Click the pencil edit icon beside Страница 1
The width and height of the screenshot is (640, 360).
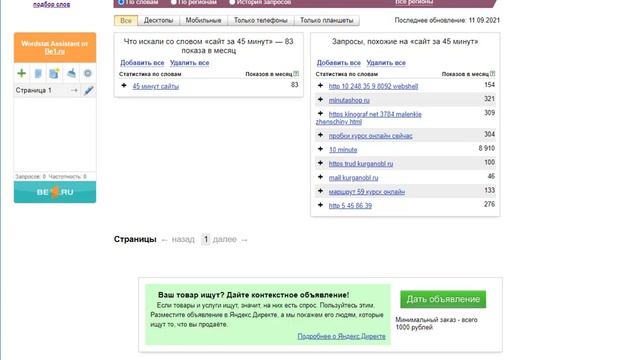[89, 90]
